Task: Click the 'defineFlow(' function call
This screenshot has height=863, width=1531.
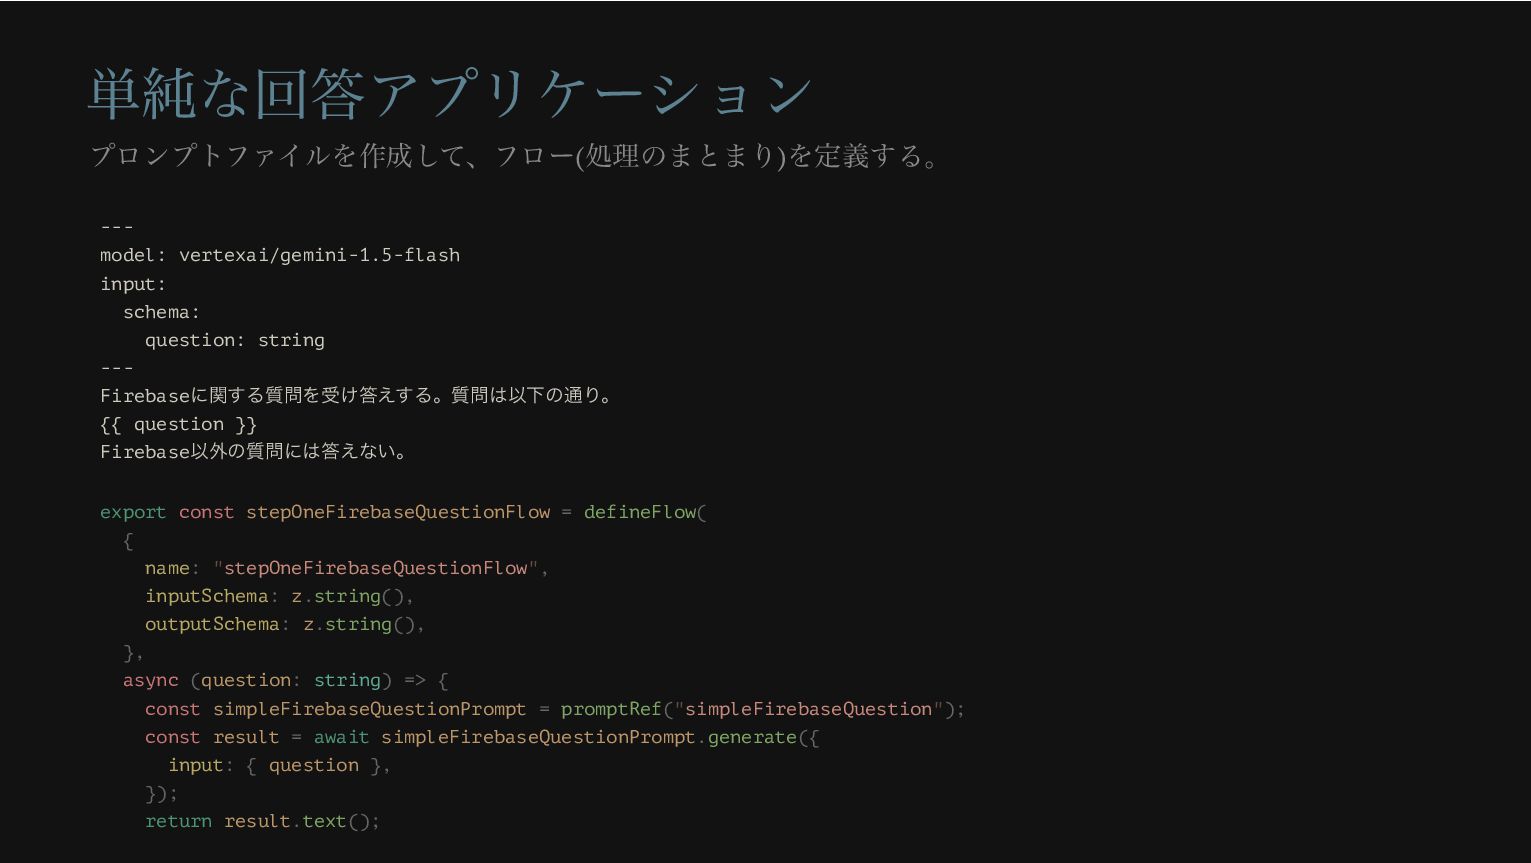Action: point(645,512)
